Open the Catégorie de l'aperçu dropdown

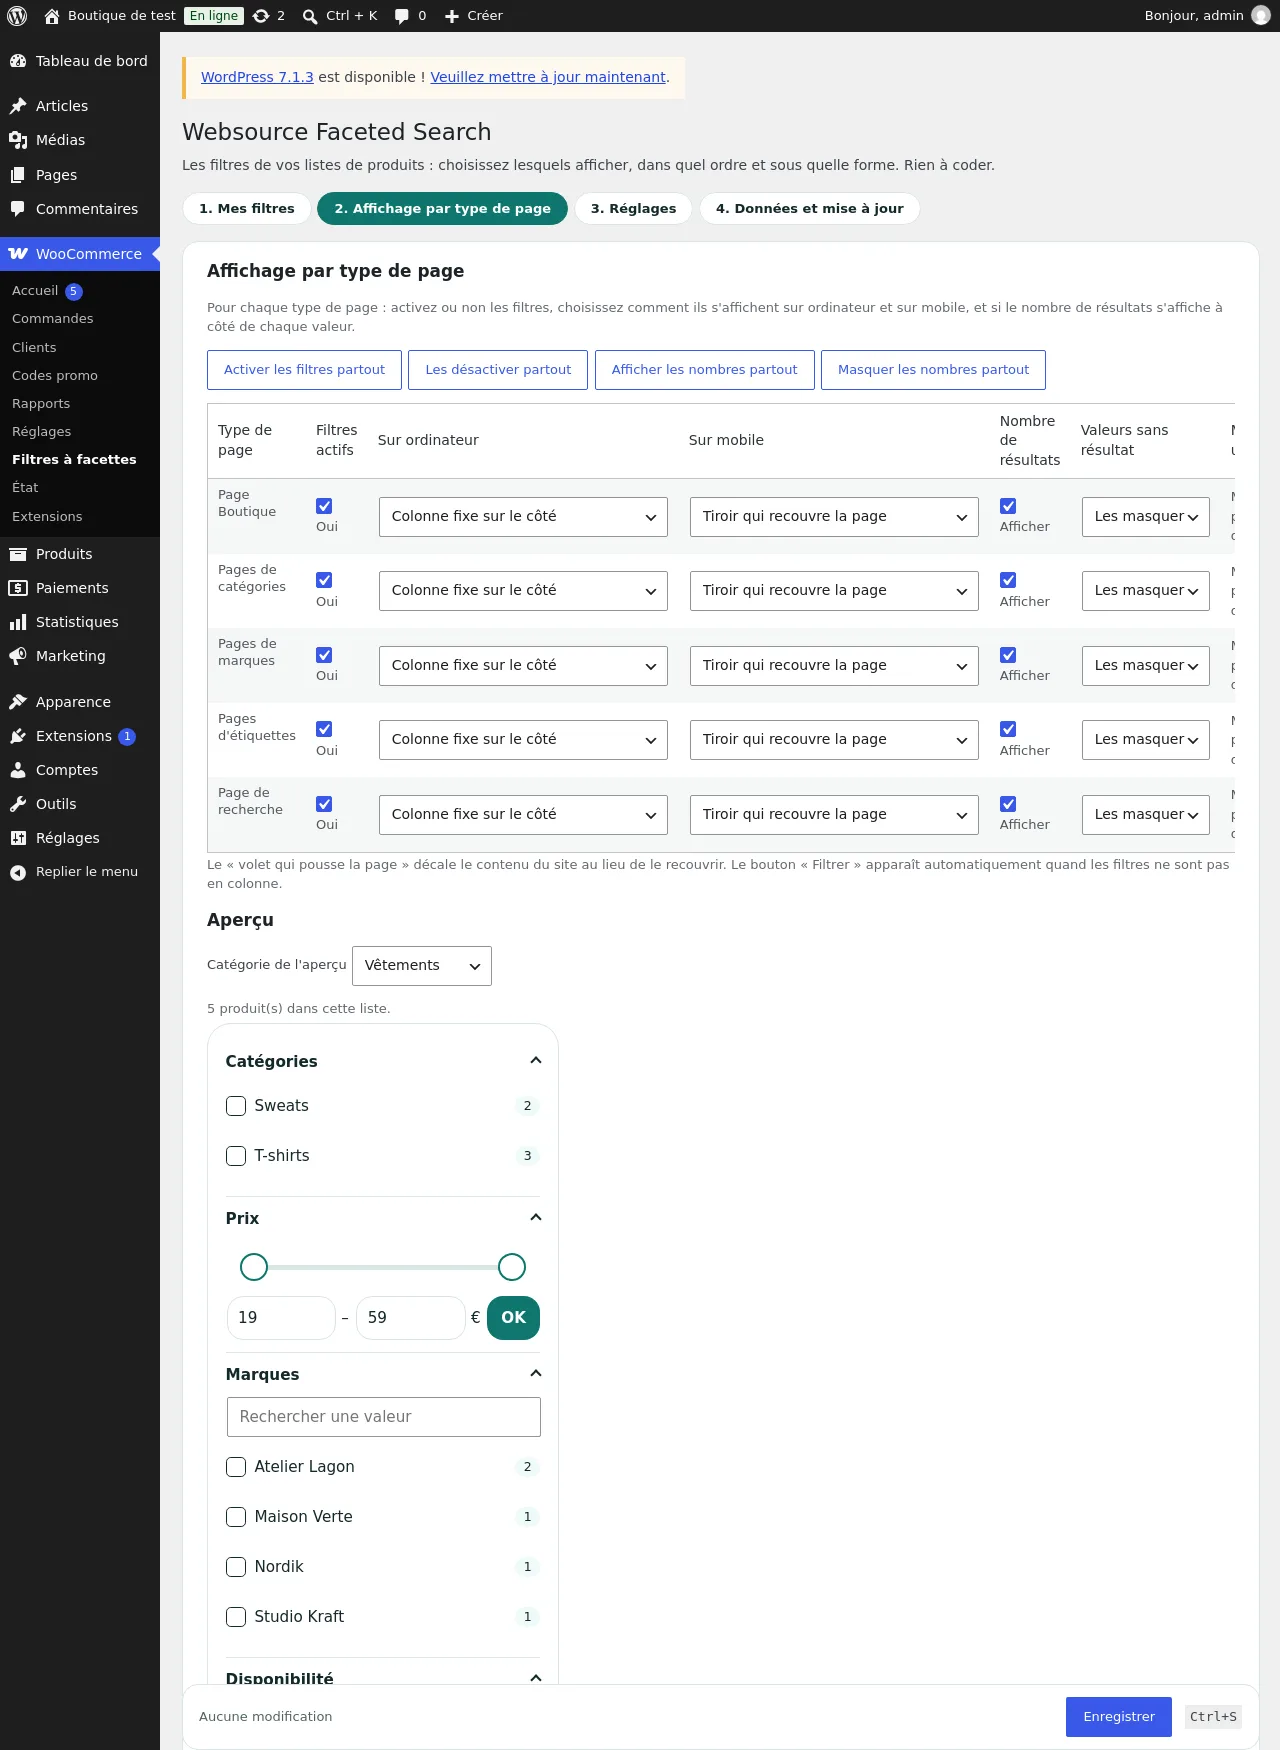click(x=422, y=966)
